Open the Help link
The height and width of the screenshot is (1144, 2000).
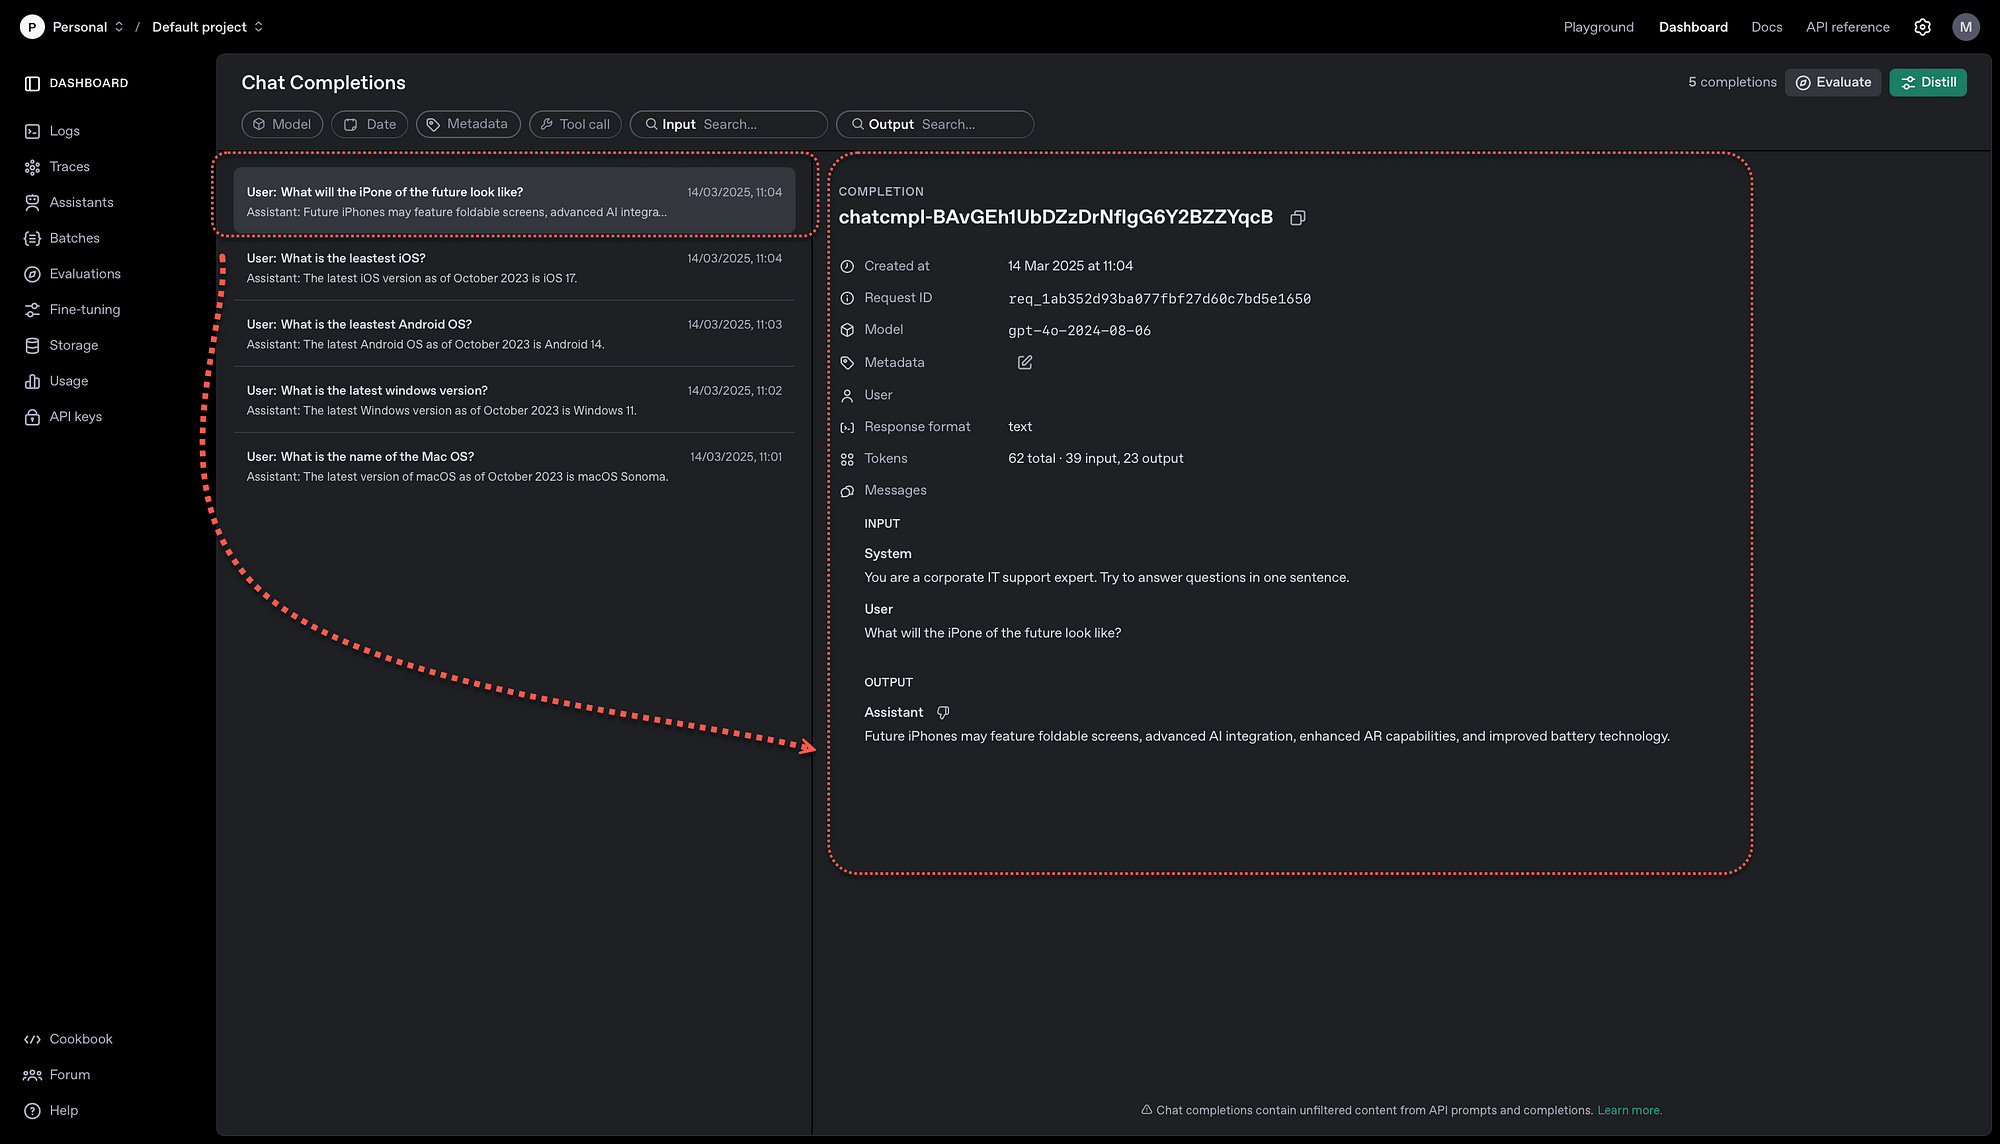tap(64, 1111)
